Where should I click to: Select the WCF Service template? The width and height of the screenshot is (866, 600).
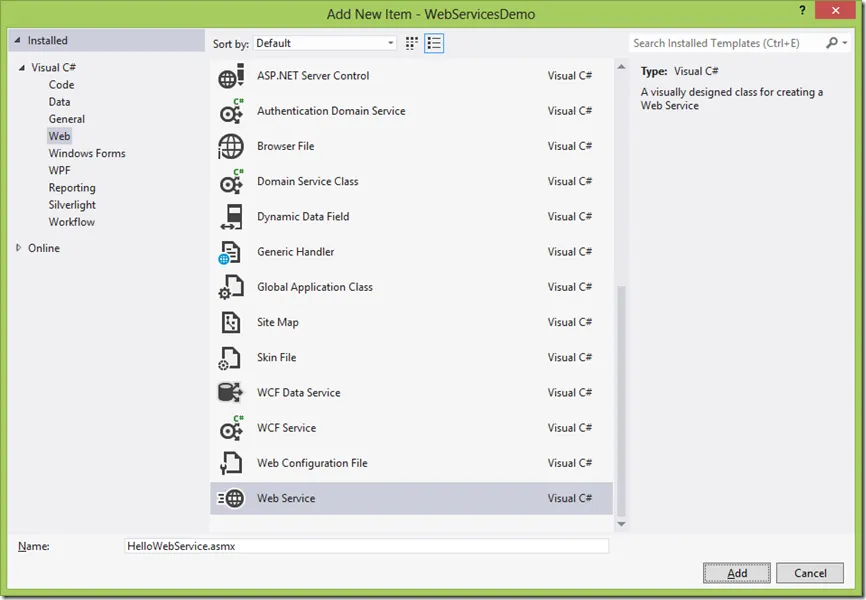pos(411,428)
